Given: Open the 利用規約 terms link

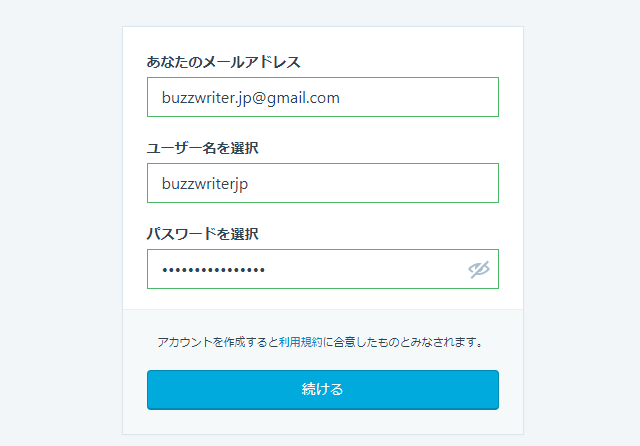Looking at the screenshot, I should (300, 342).
